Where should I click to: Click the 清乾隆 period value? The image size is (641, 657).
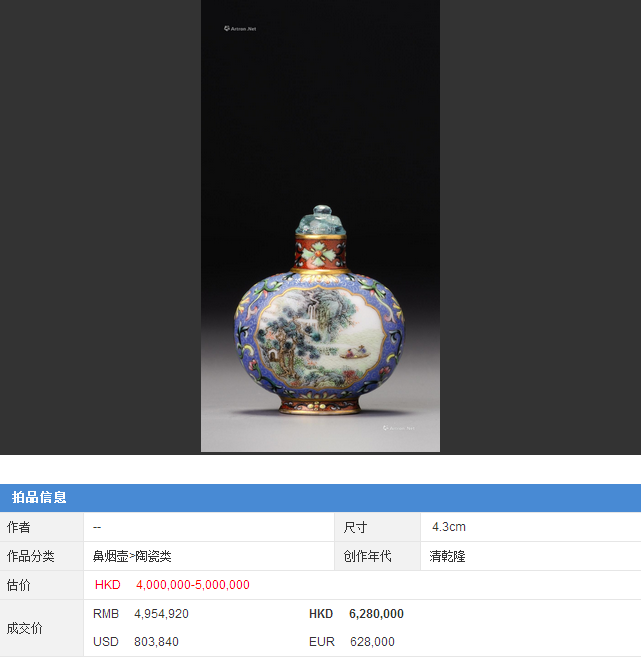(x=447, y=556)
